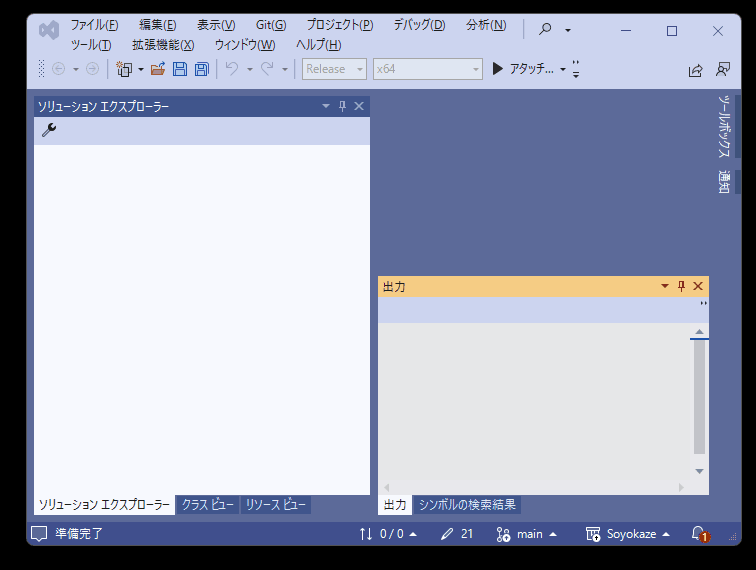756x570 pixels.
Task: Select the 出力 bottom tab
Action: tap(395, 505)
